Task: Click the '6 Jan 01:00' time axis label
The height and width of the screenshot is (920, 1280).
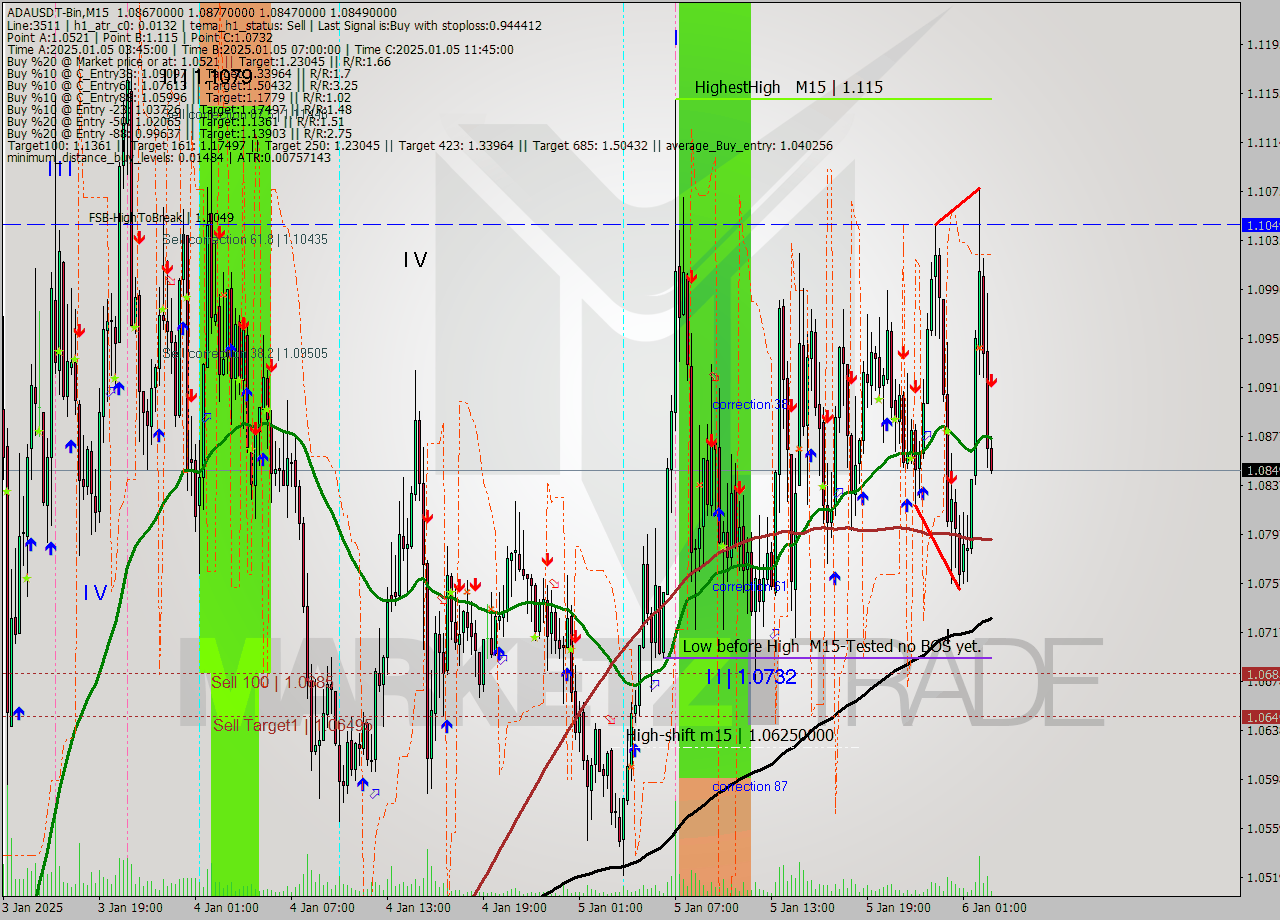Action: click(x=994, y=908)
